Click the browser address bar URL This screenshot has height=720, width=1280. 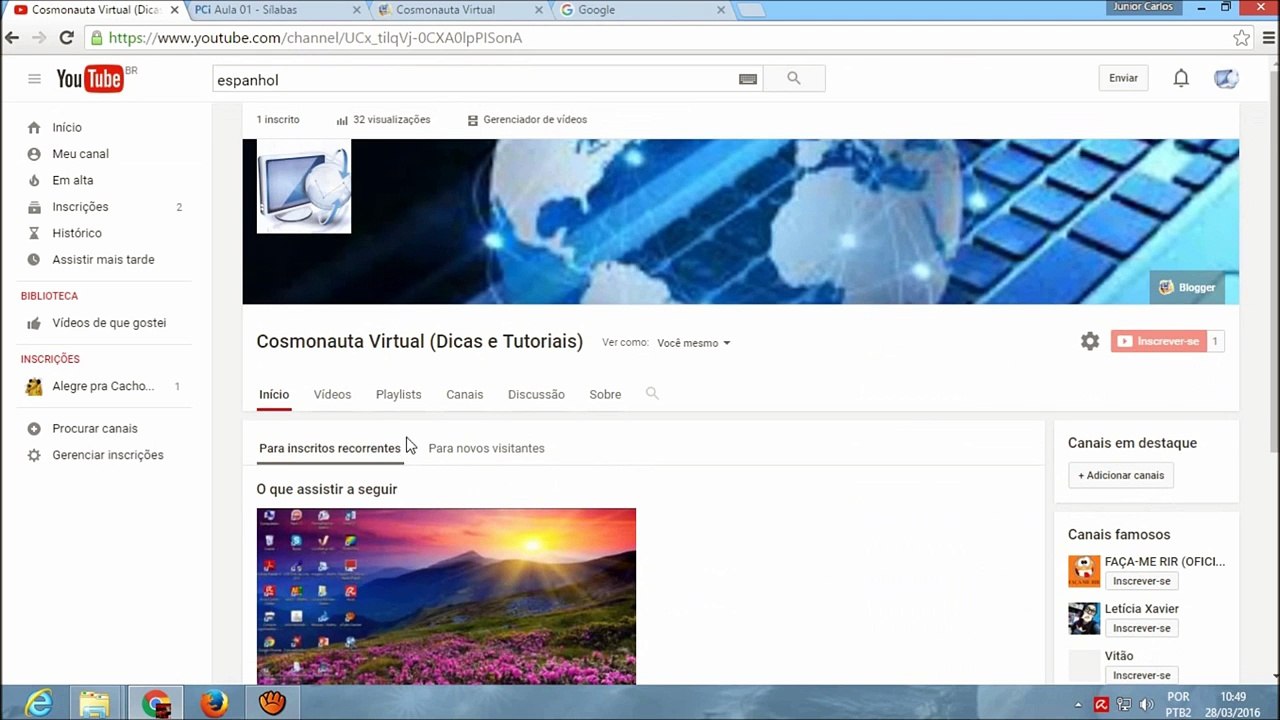pos(315,38)
